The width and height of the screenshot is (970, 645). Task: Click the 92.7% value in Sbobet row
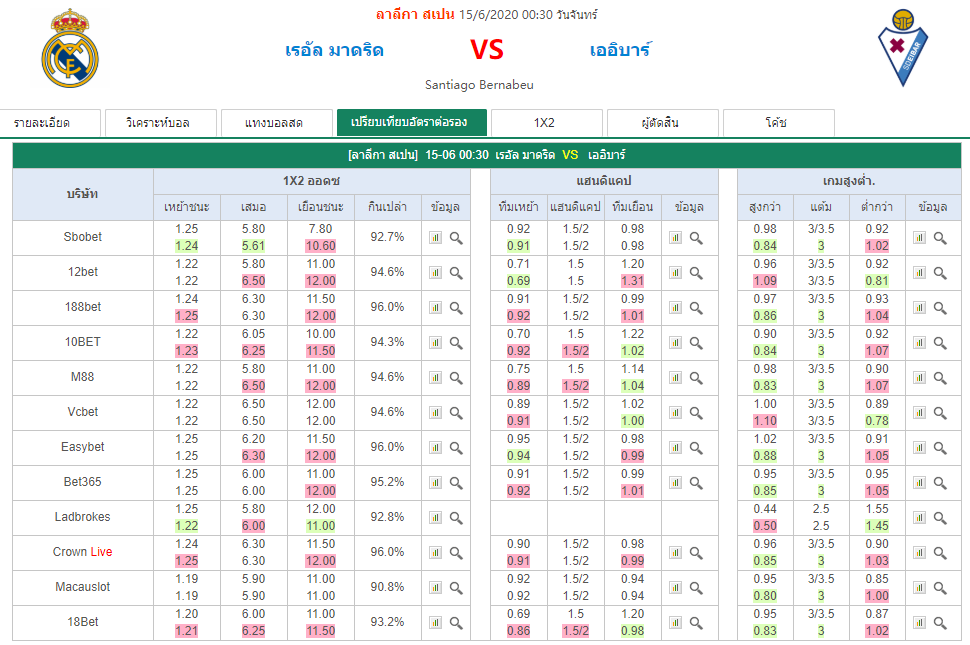pyautogui.click(x=387, y=237)
